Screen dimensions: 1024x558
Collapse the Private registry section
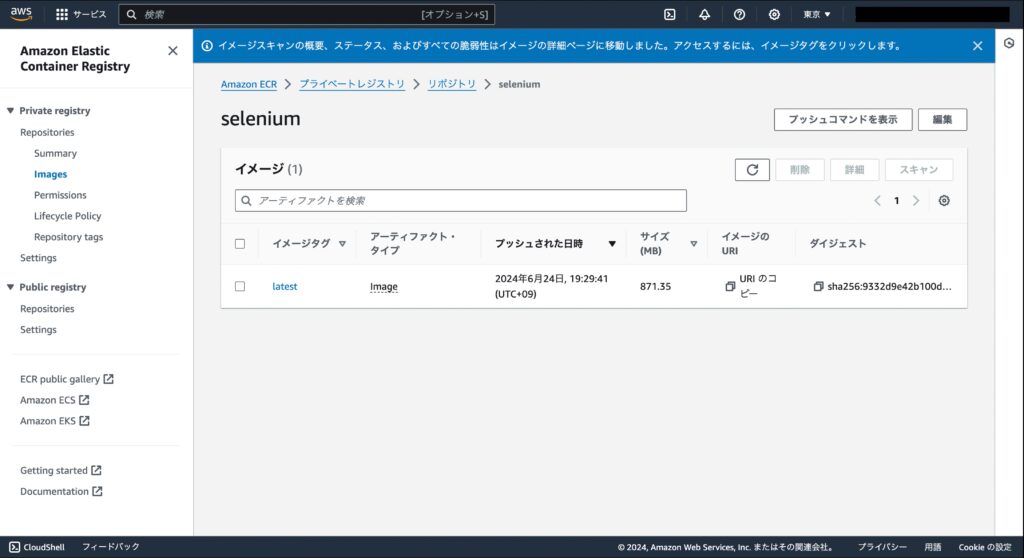pos(10,110)
